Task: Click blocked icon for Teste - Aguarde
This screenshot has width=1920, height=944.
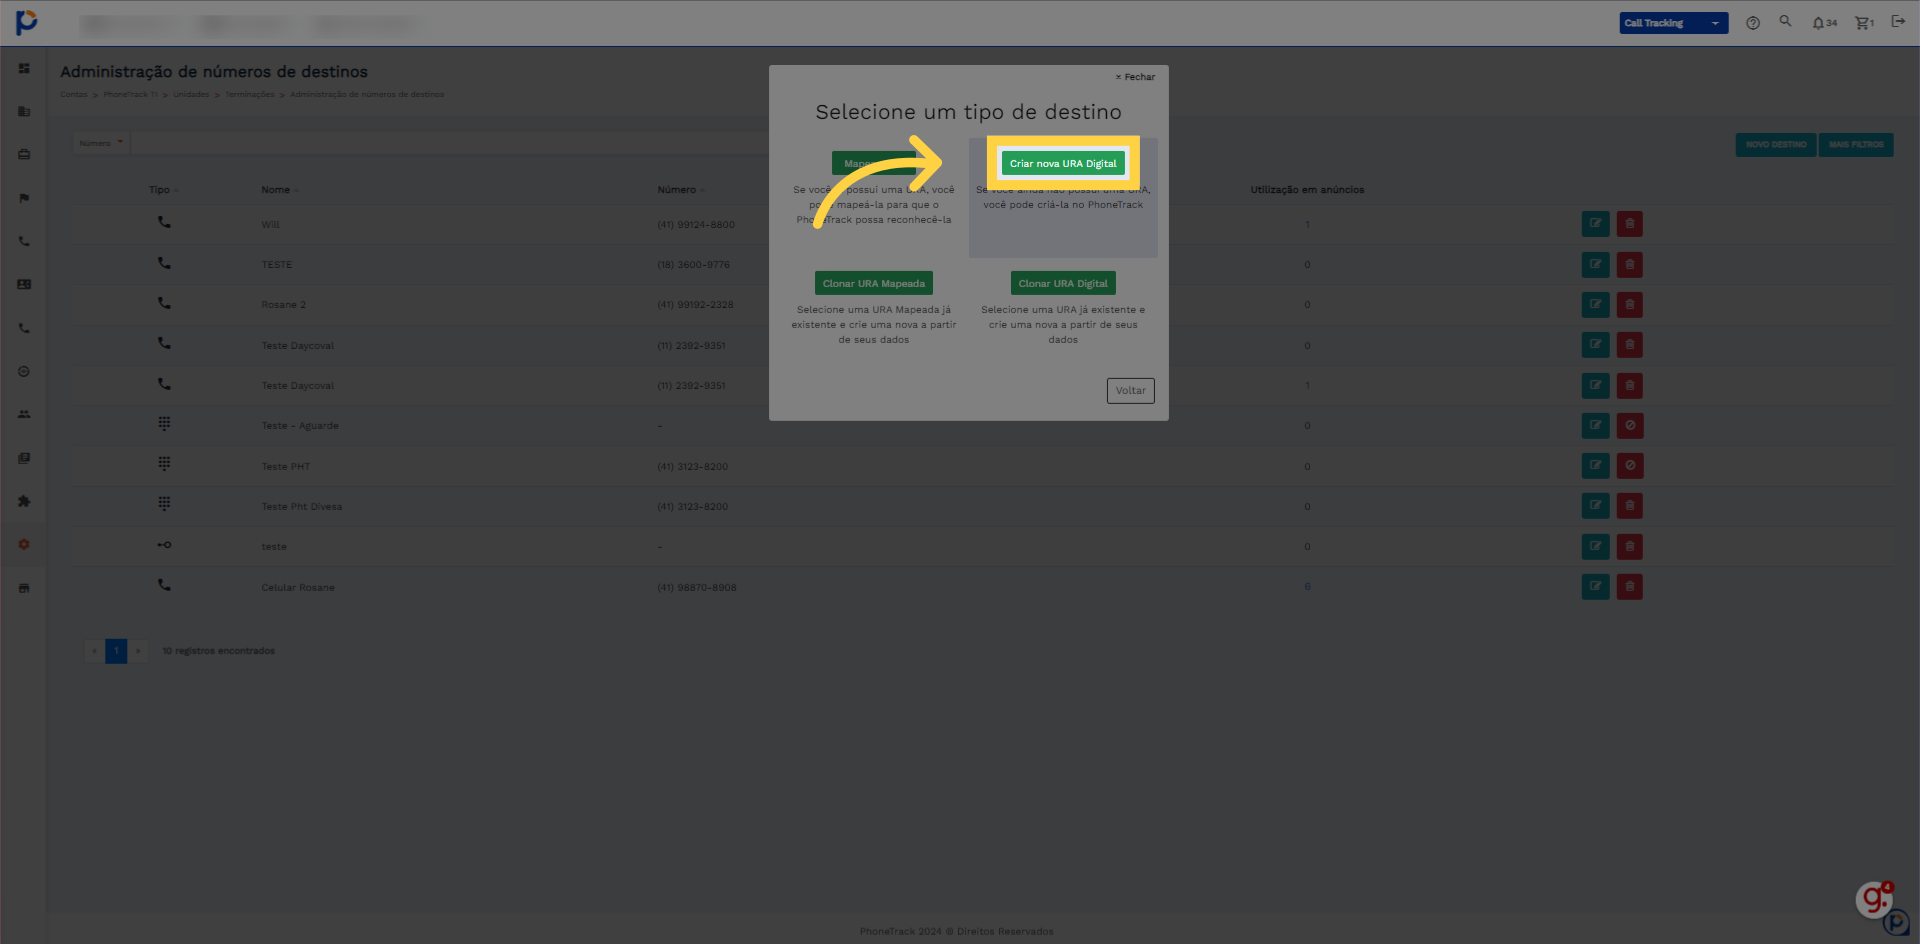Action: 1629,426
